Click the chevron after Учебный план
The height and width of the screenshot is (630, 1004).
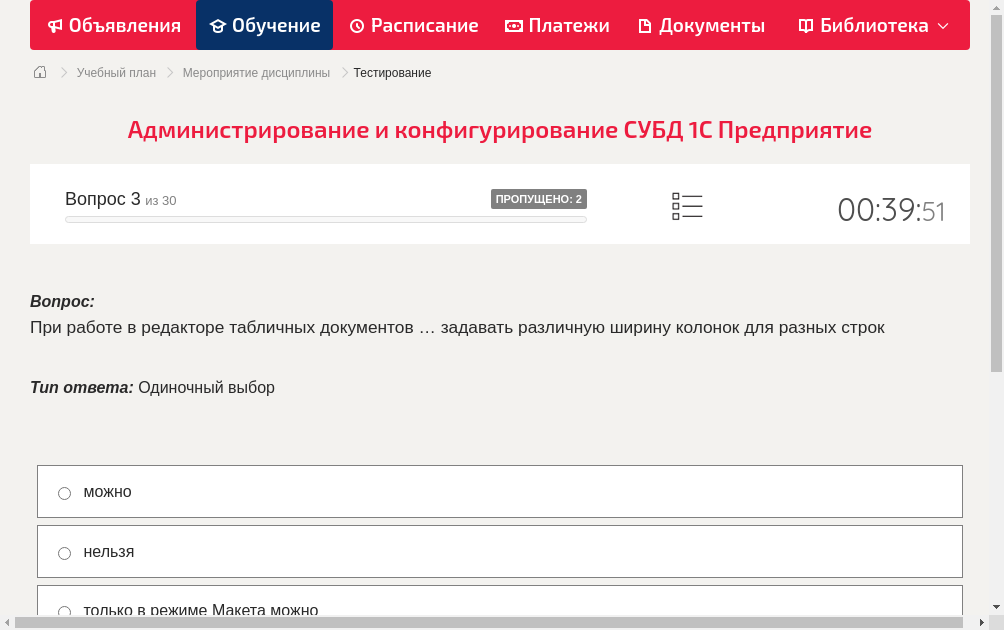tap(168, 72)
